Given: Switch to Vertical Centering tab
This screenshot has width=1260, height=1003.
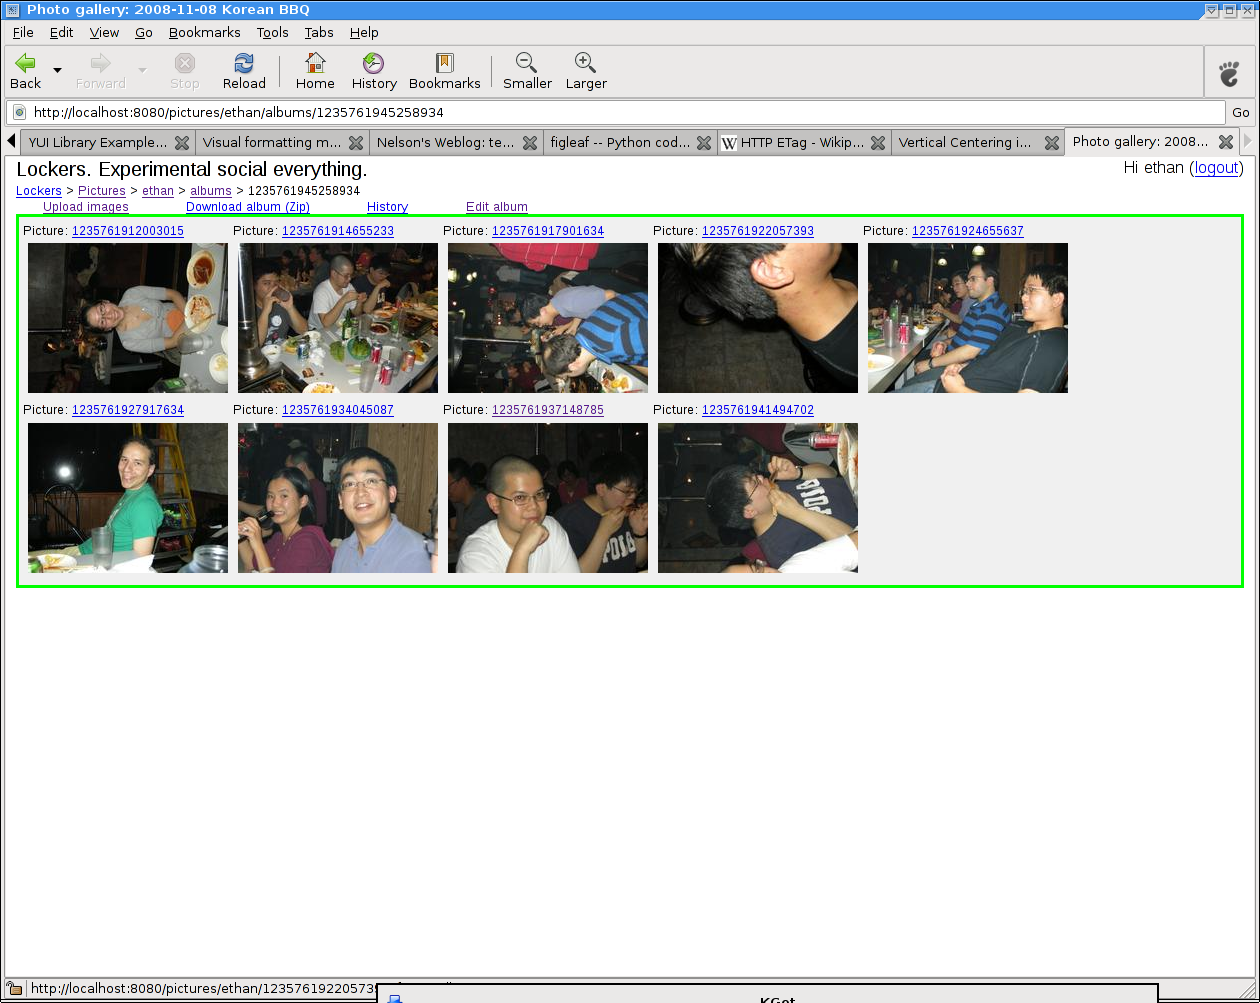Looking at the screenshot, I should coord(966,142).
